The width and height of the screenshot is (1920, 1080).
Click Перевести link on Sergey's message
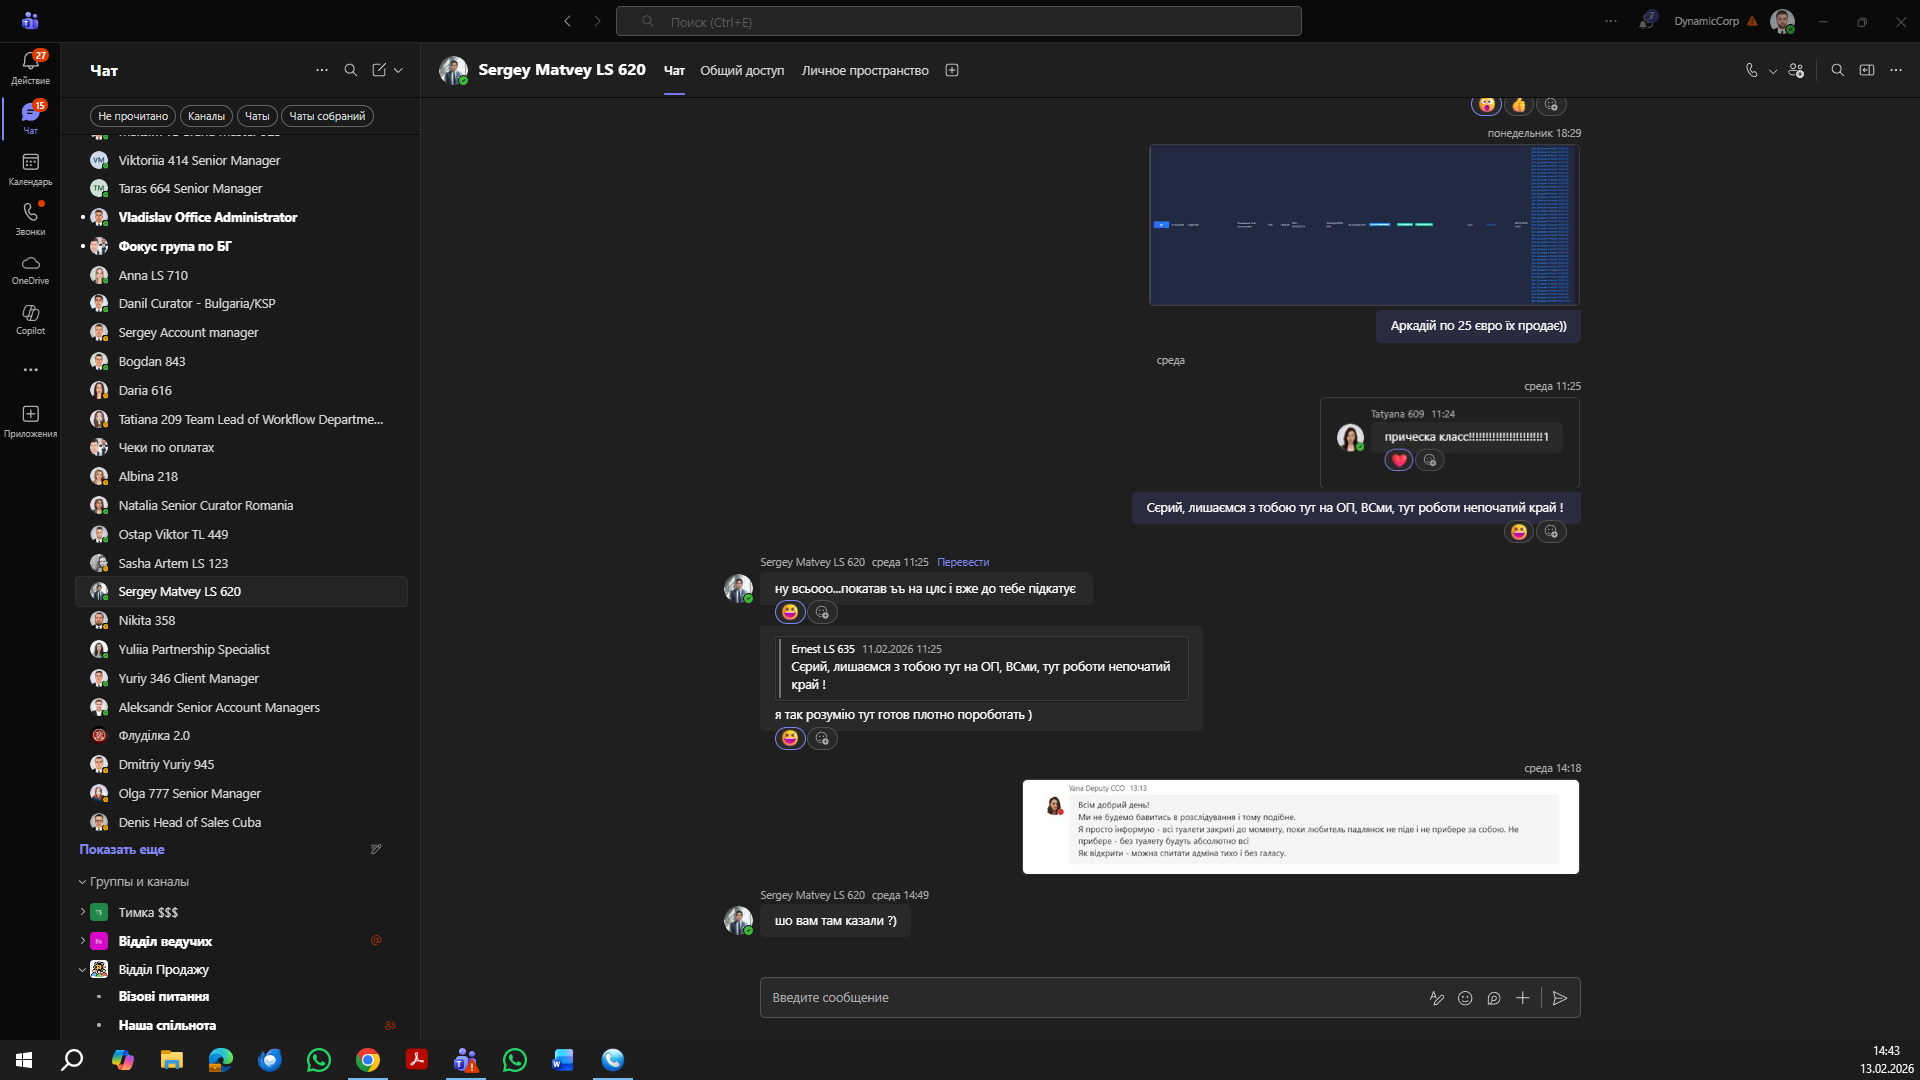click(x=962, y=562)
